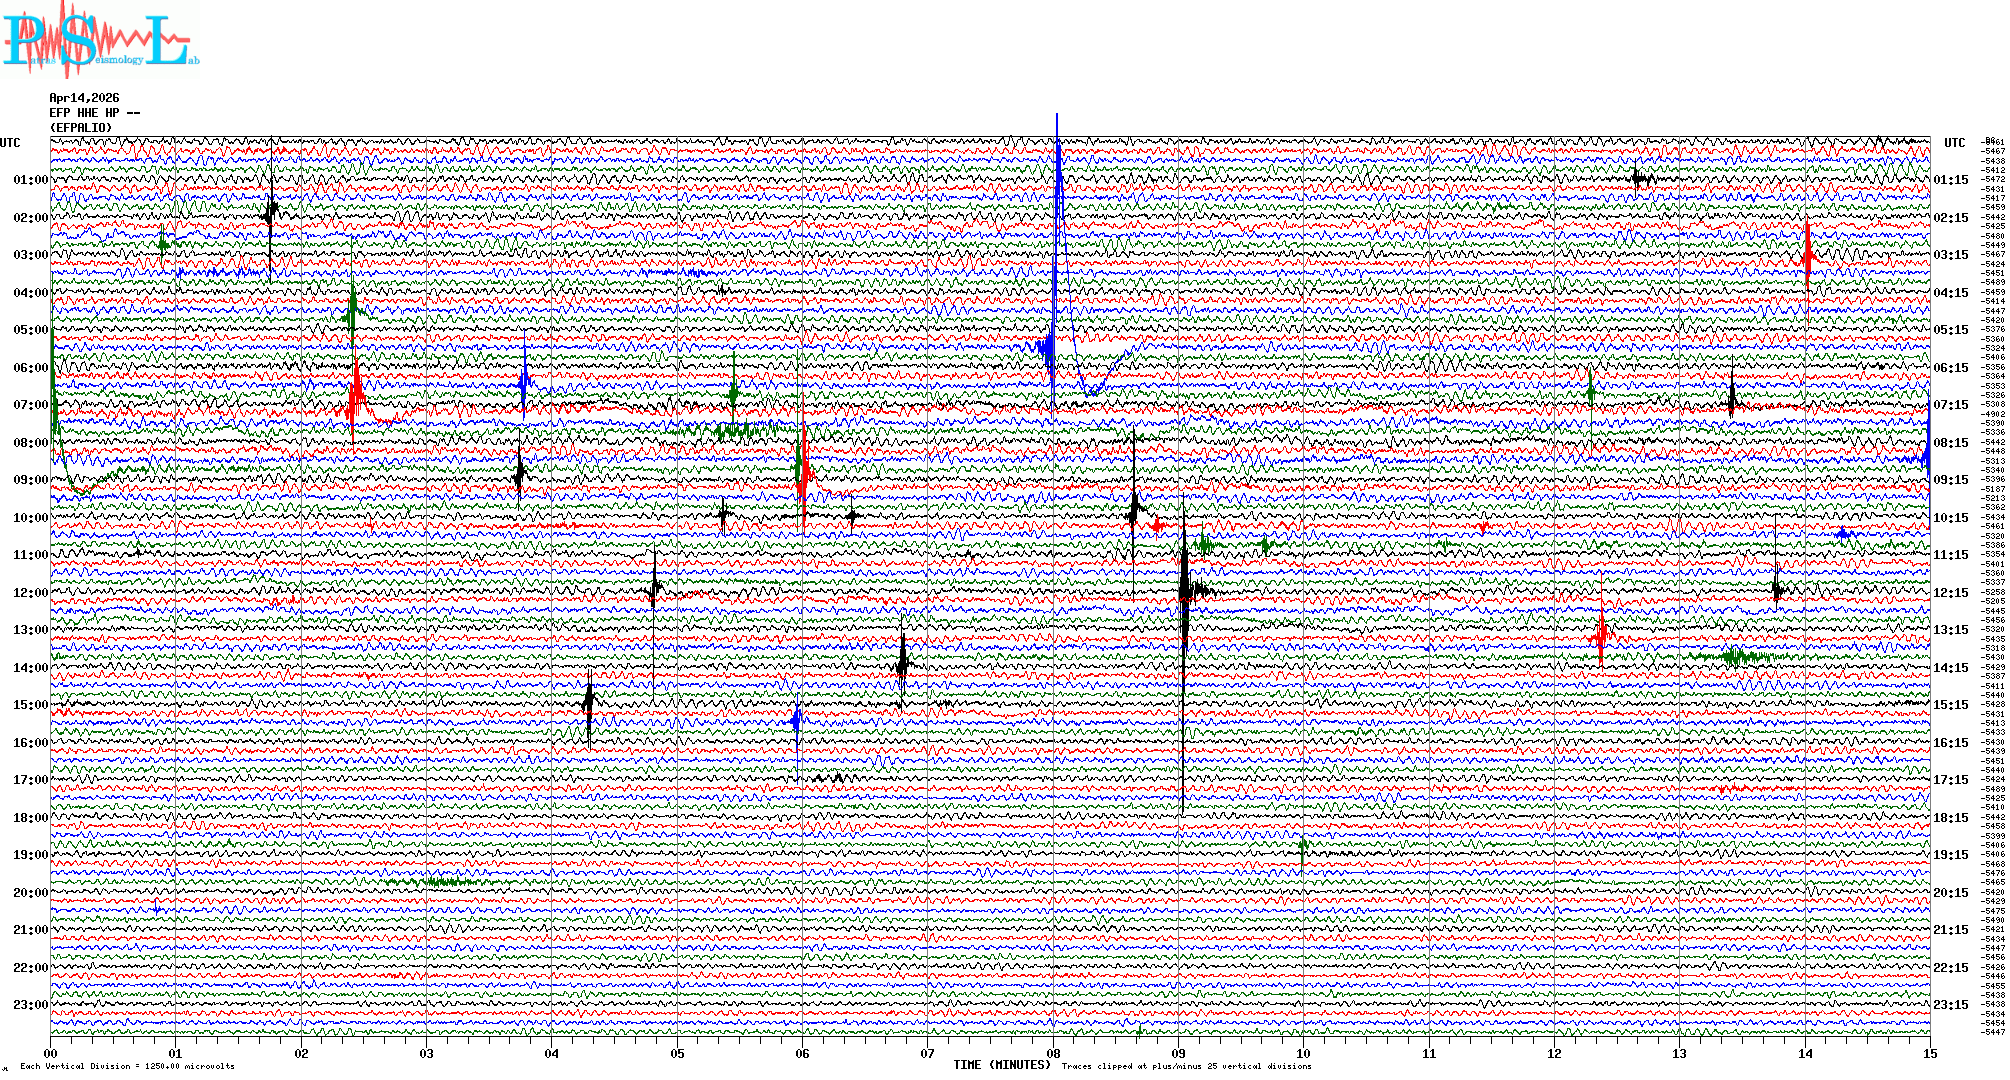Click the TIME (MINUTES) axis title
This screenshot has width=2010, height=1080.
pyautogui.click(x=1002, y=1065)
